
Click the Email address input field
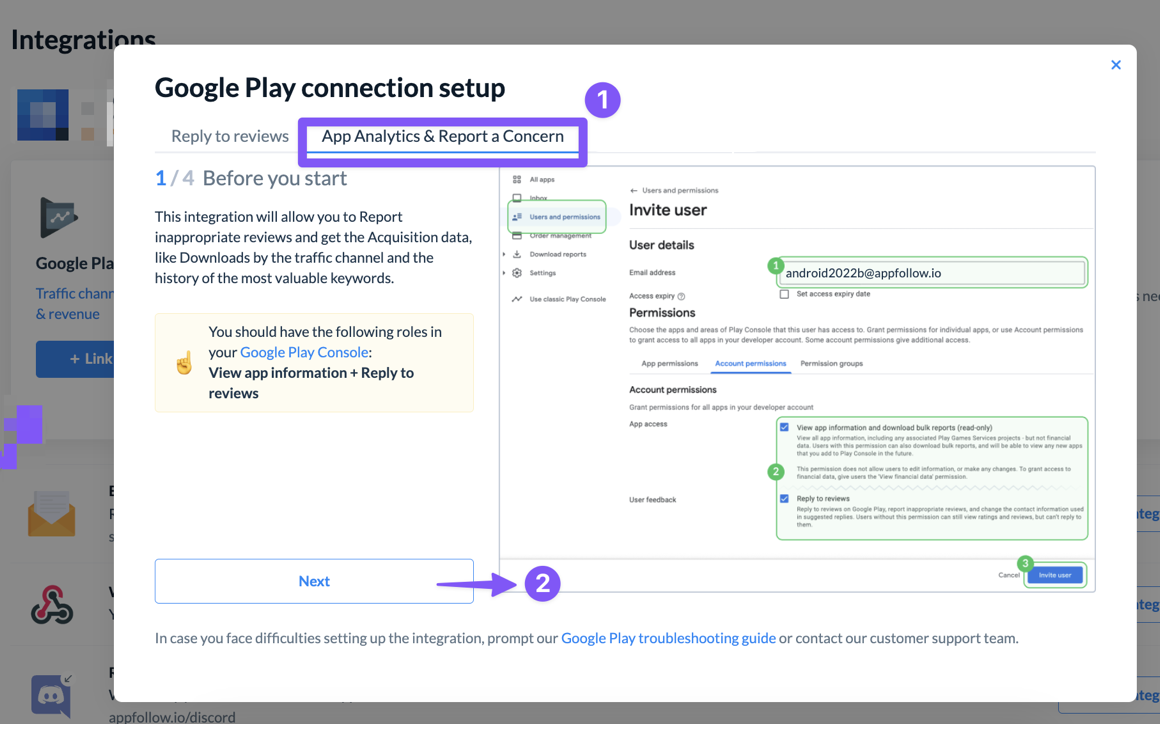[932, 273]
